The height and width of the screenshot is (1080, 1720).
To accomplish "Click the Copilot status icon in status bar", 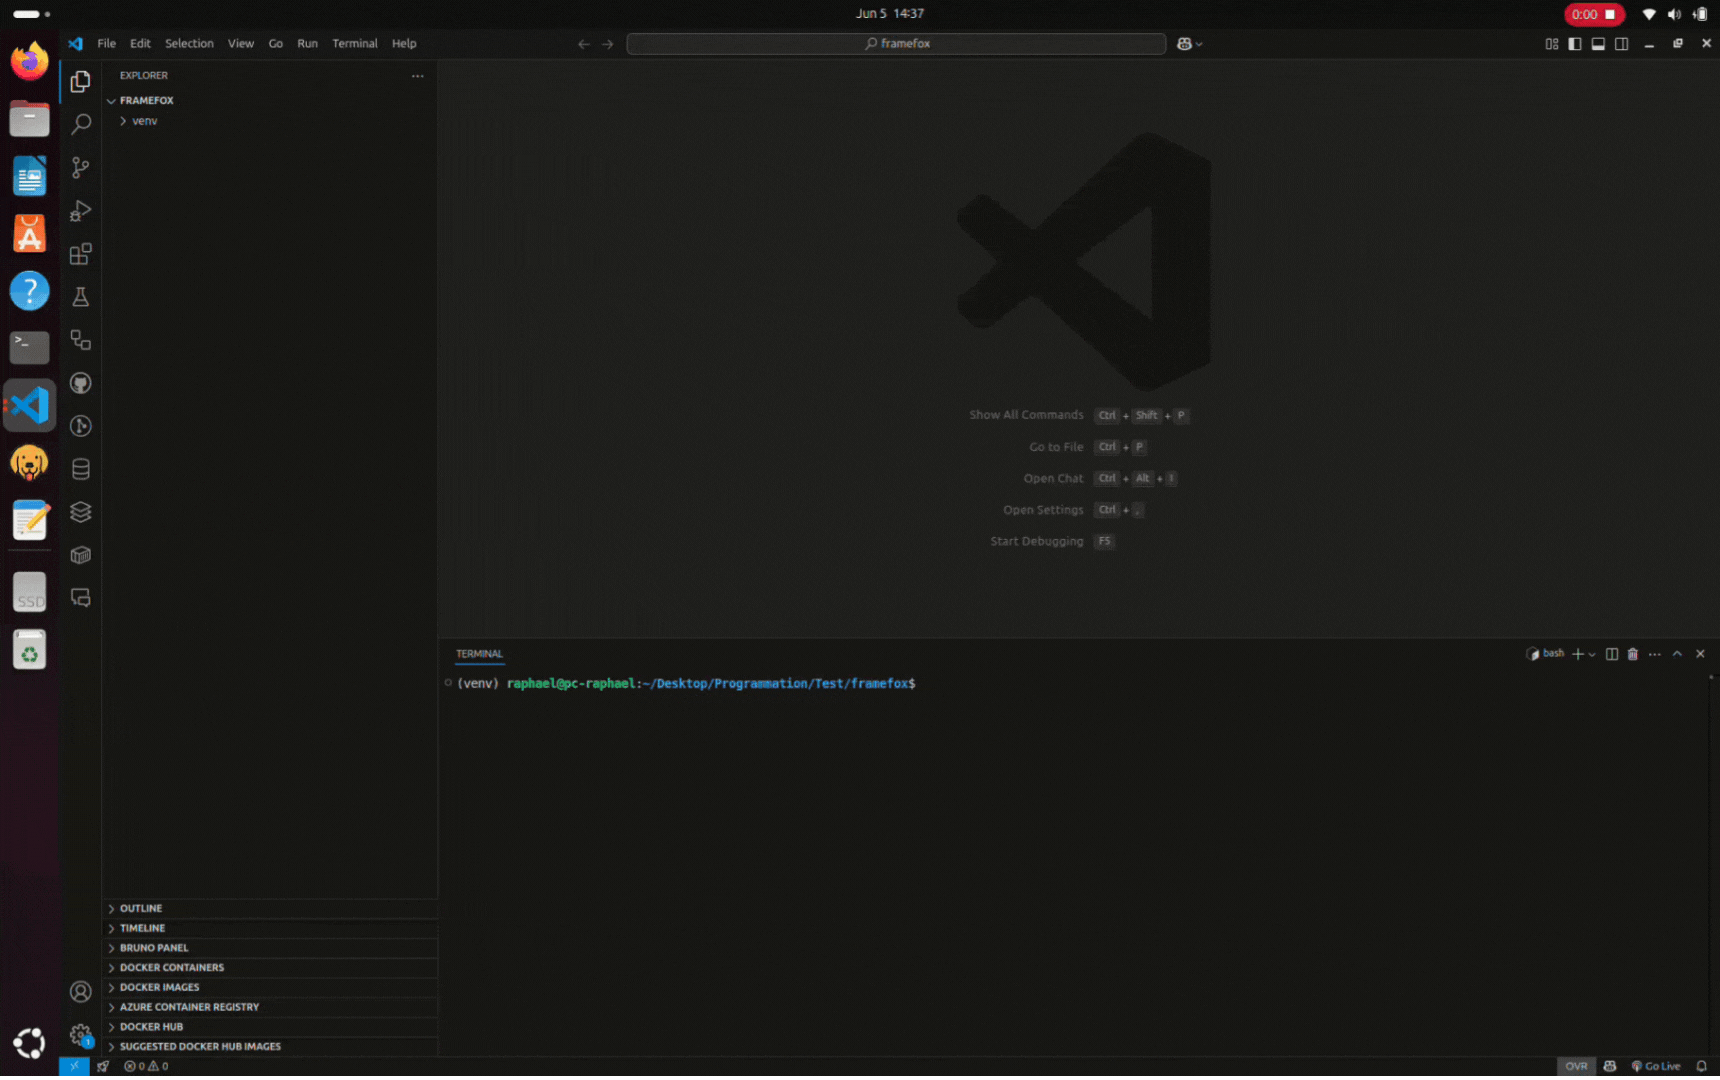I will (1609, 1066).
